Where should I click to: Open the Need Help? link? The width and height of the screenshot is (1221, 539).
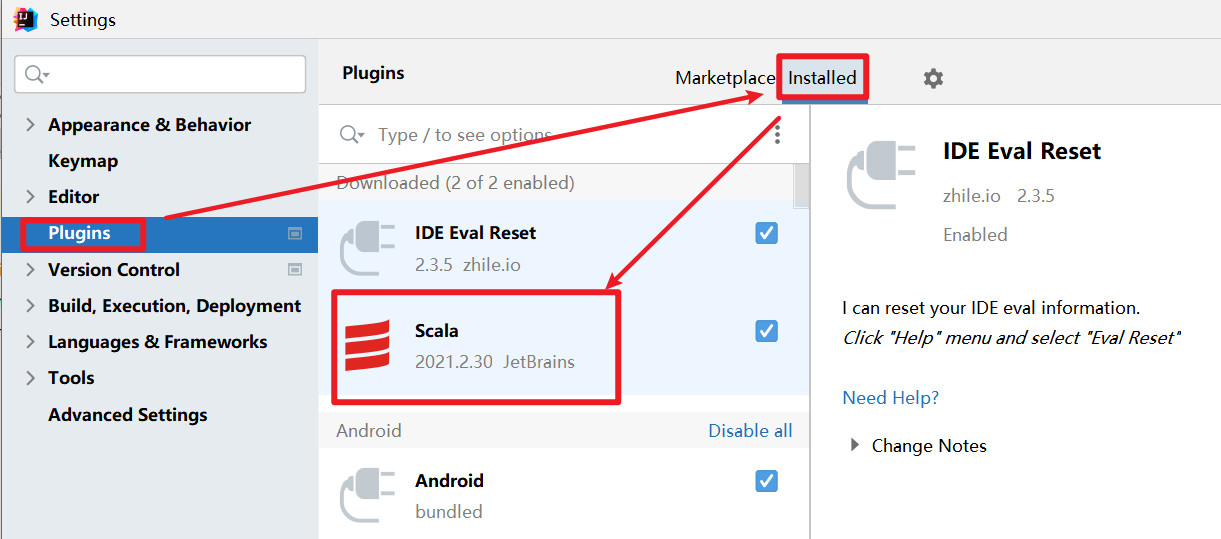point(890,397)
